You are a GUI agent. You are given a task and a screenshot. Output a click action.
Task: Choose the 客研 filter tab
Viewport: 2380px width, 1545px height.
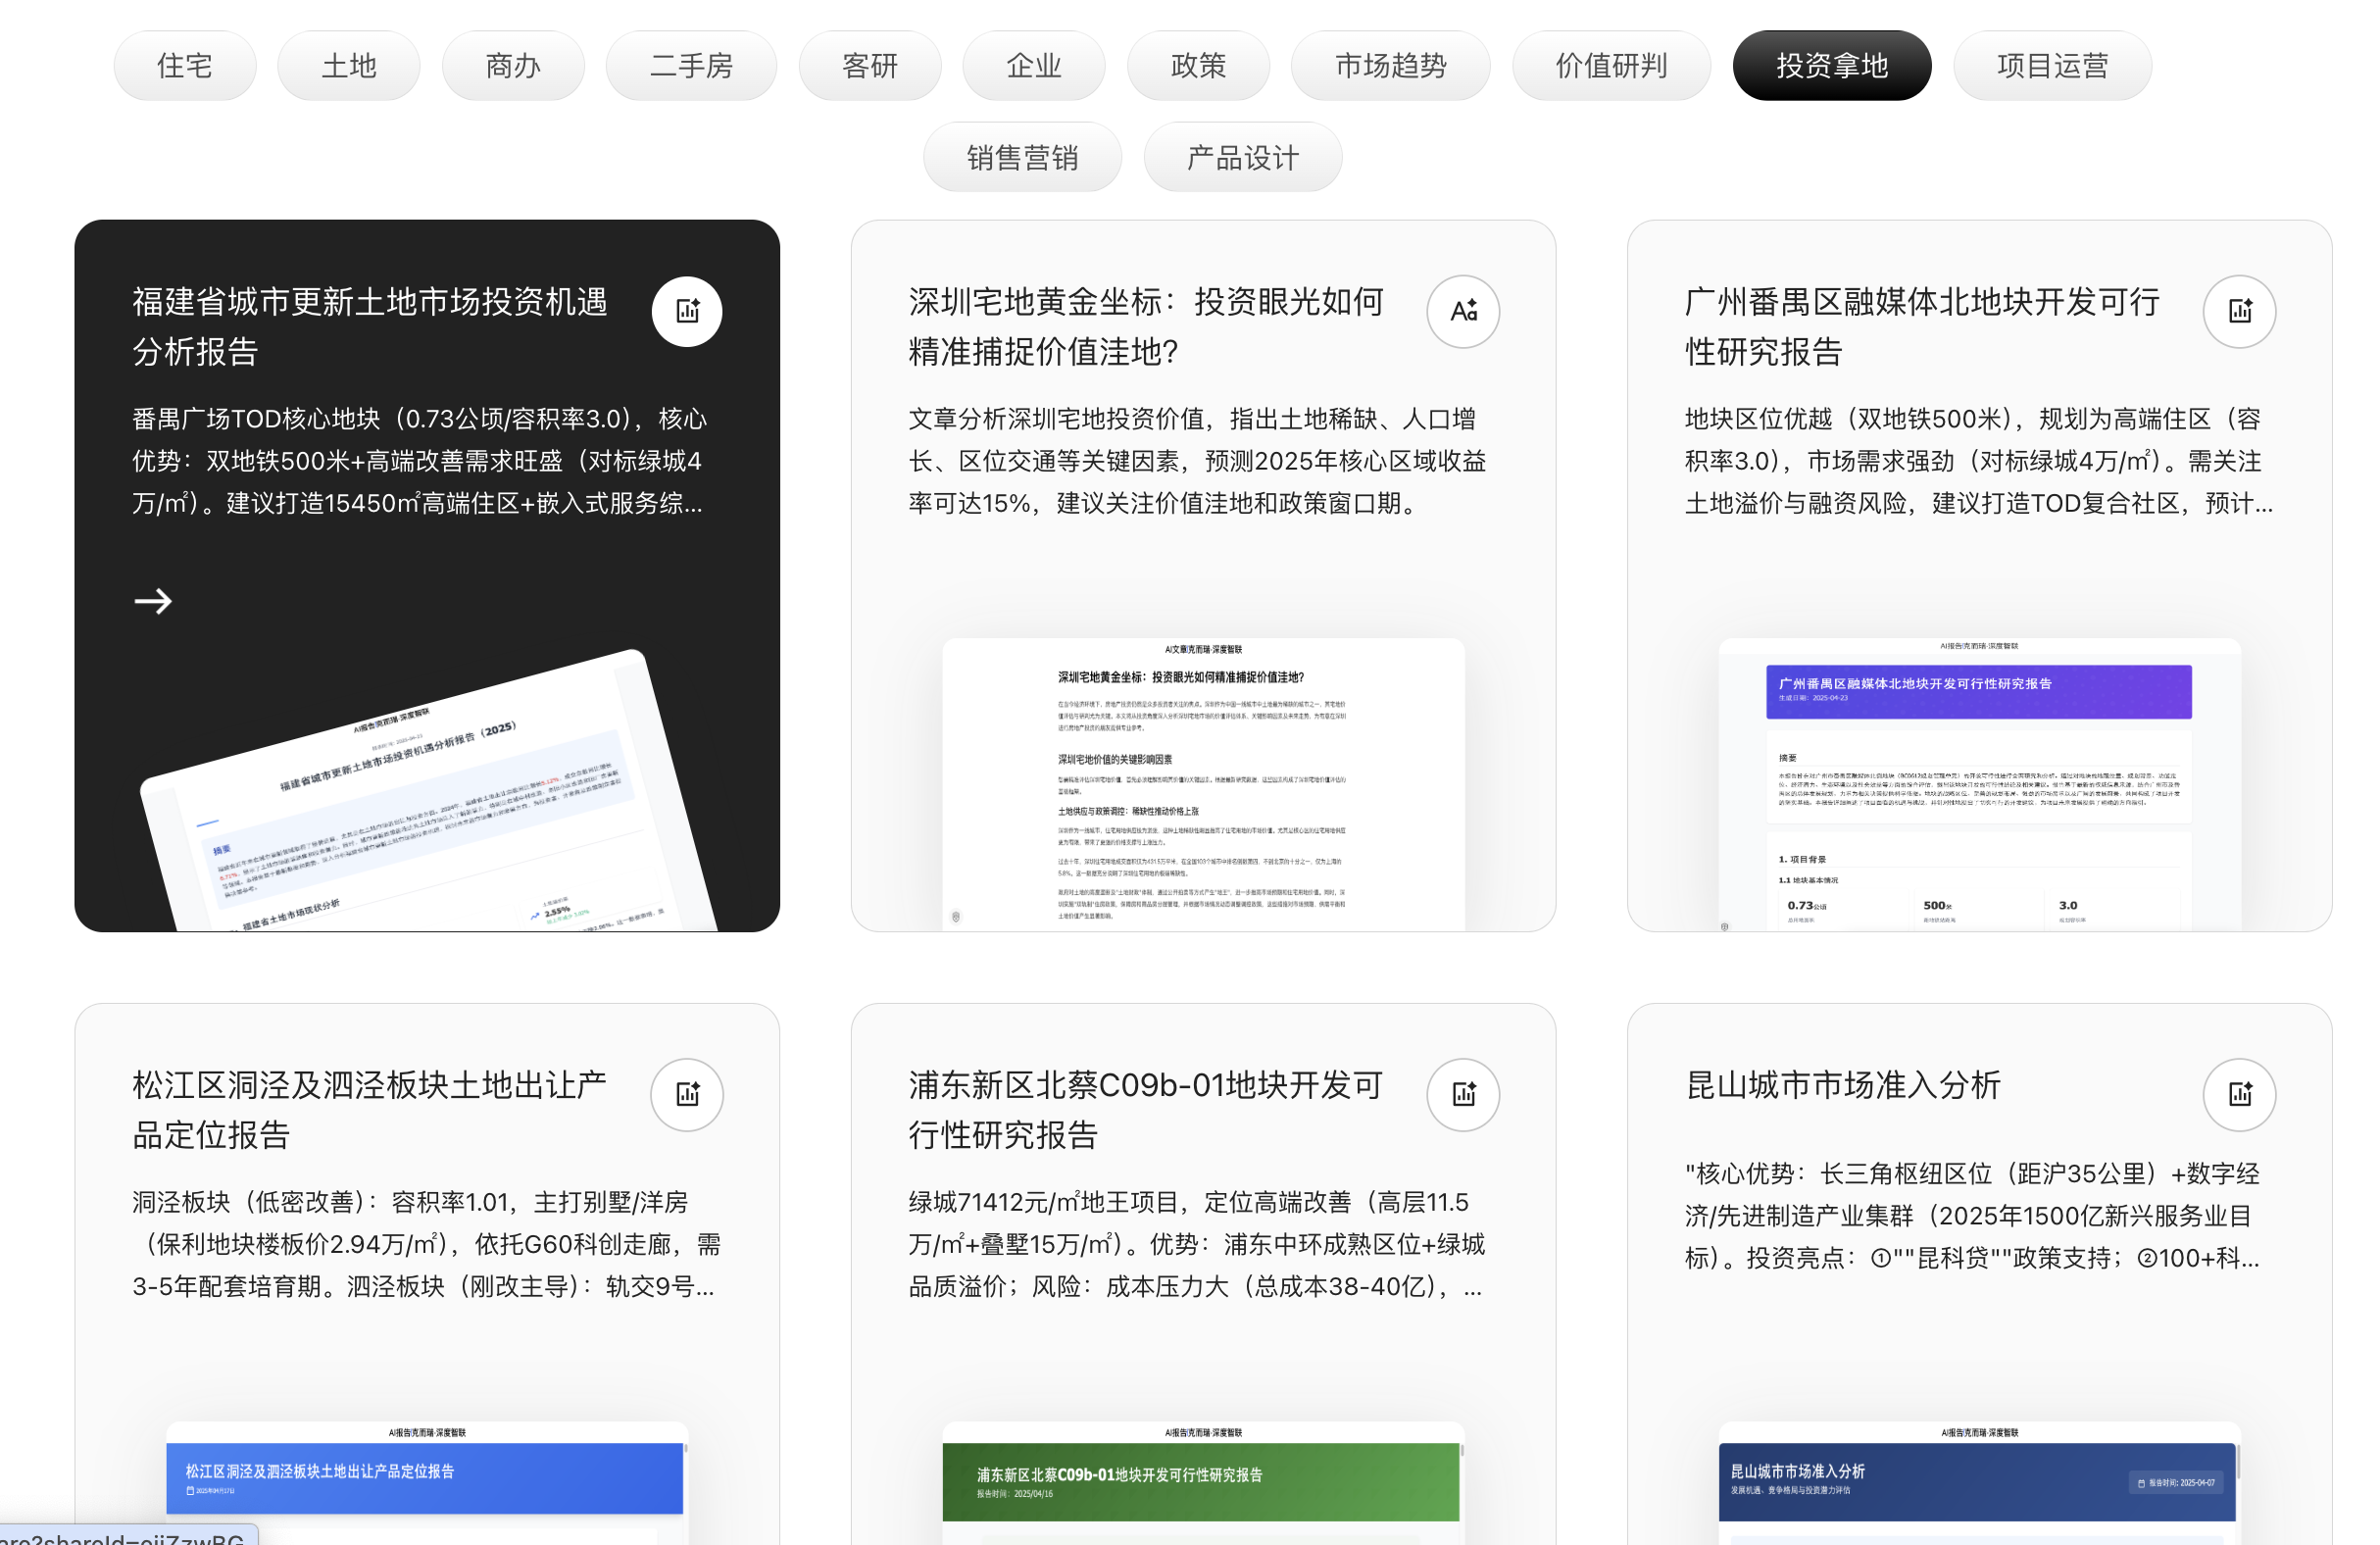[x=870, y=66]
